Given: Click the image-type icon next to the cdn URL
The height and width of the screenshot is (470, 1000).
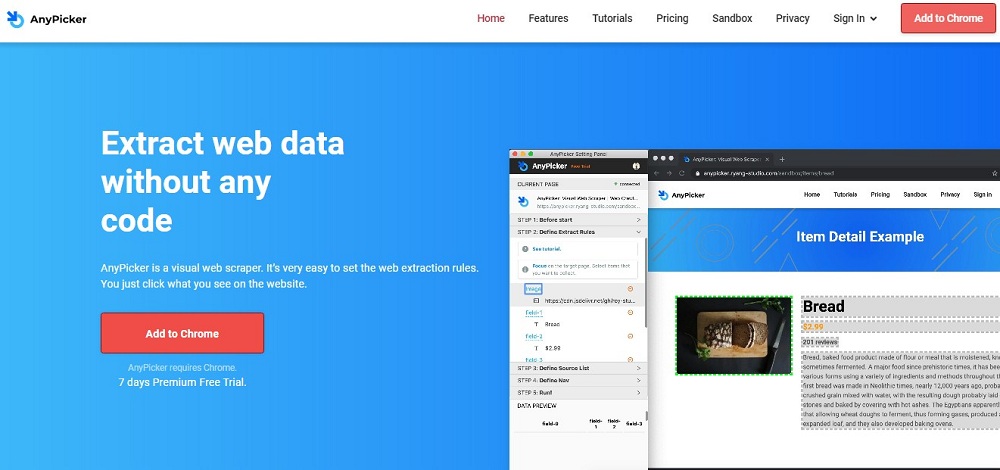Looking at the screenshot, I should pos(536,300).
